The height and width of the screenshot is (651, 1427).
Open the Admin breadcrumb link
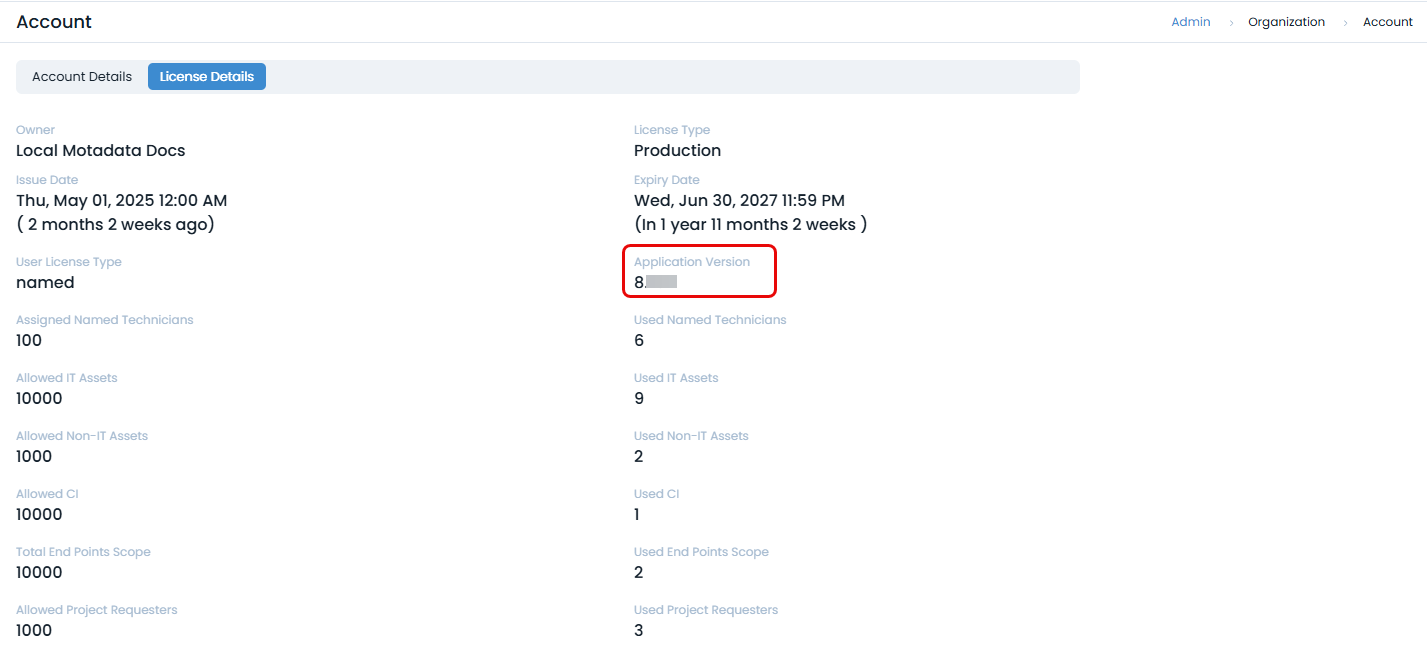(x=1190, y=22)
